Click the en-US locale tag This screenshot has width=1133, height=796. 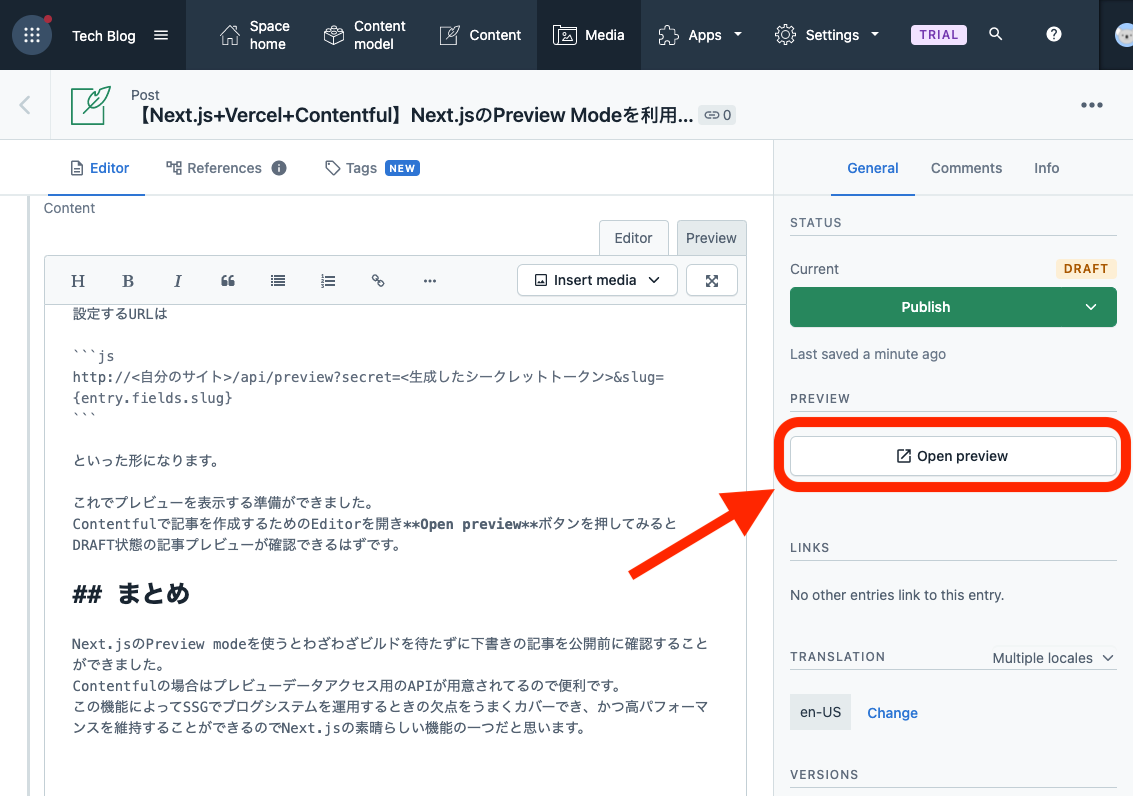coord(820,712)
